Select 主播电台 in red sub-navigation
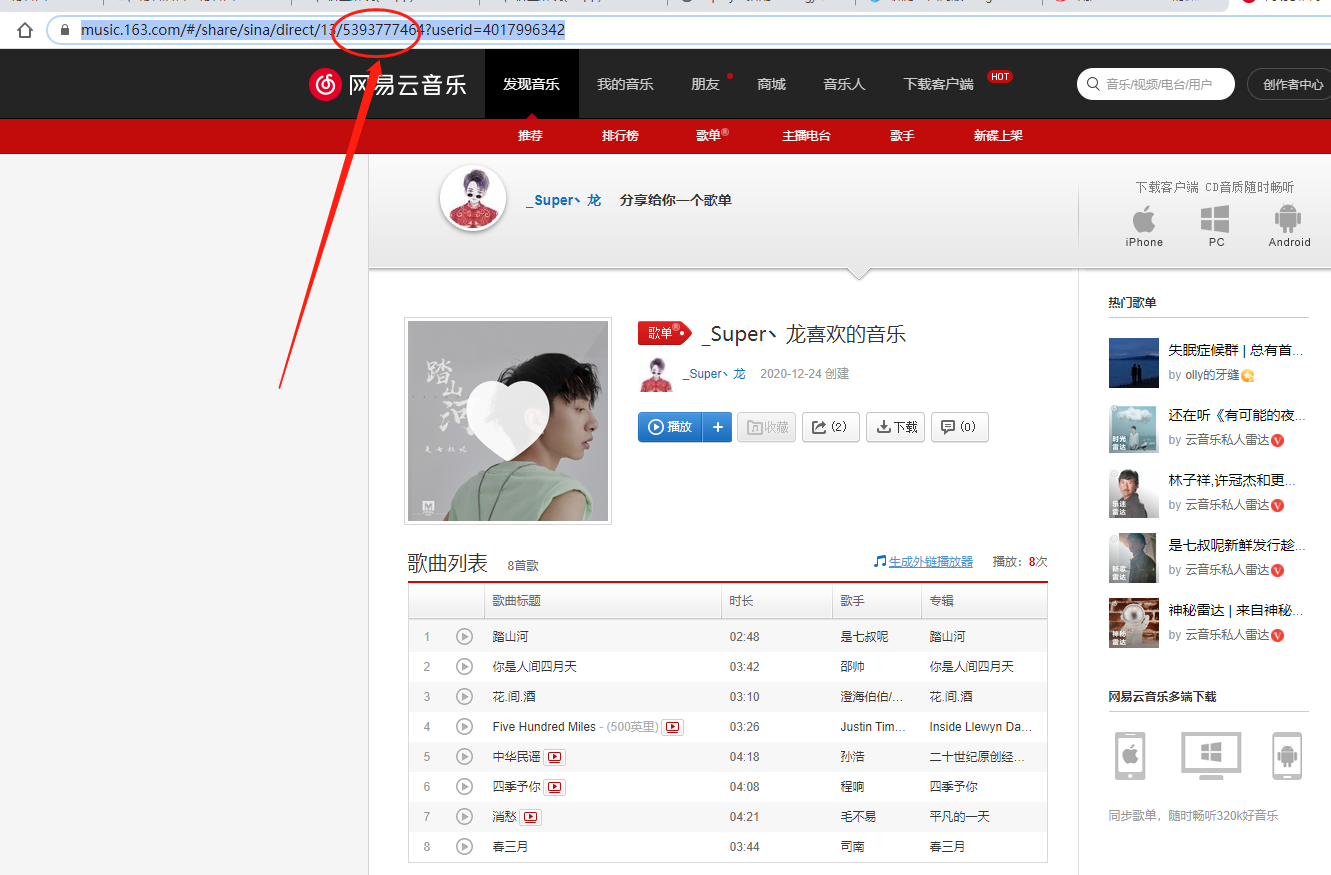This screenshot has height=875, width=1331. [806, 135]
